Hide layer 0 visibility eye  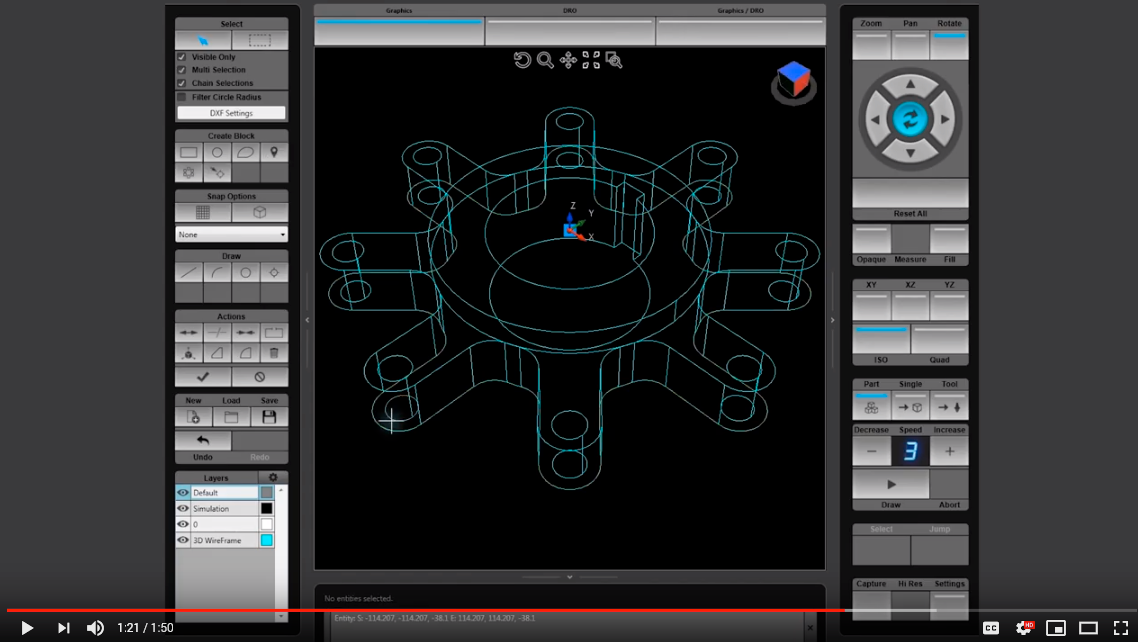click(x=183, y=524)
